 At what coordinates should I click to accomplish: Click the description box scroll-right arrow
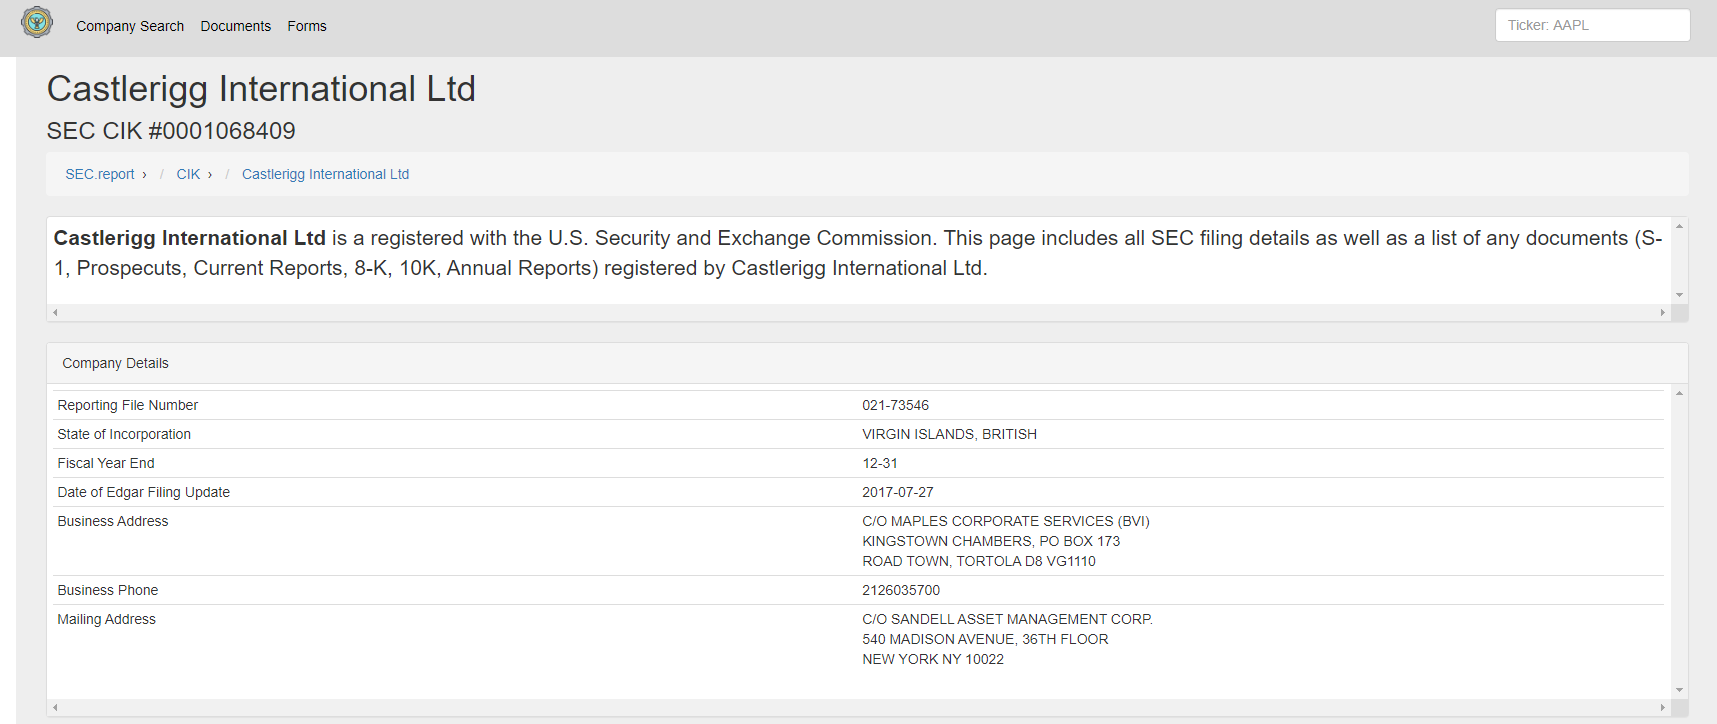tap(1663, 313)
